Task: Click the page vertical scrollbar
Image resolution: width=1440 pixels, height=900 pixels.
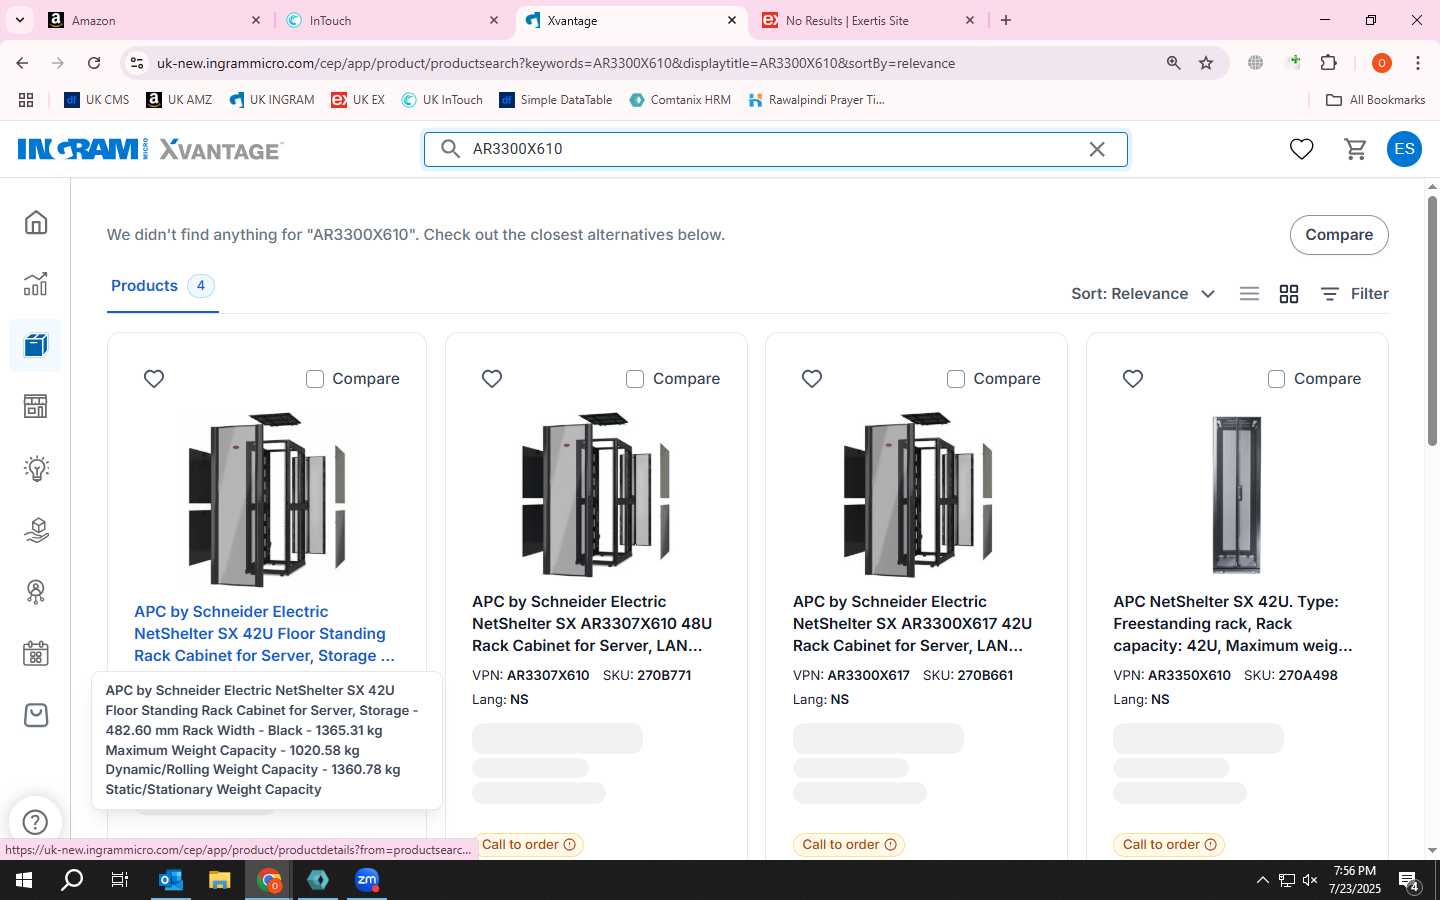Action: click(1432, 320)
